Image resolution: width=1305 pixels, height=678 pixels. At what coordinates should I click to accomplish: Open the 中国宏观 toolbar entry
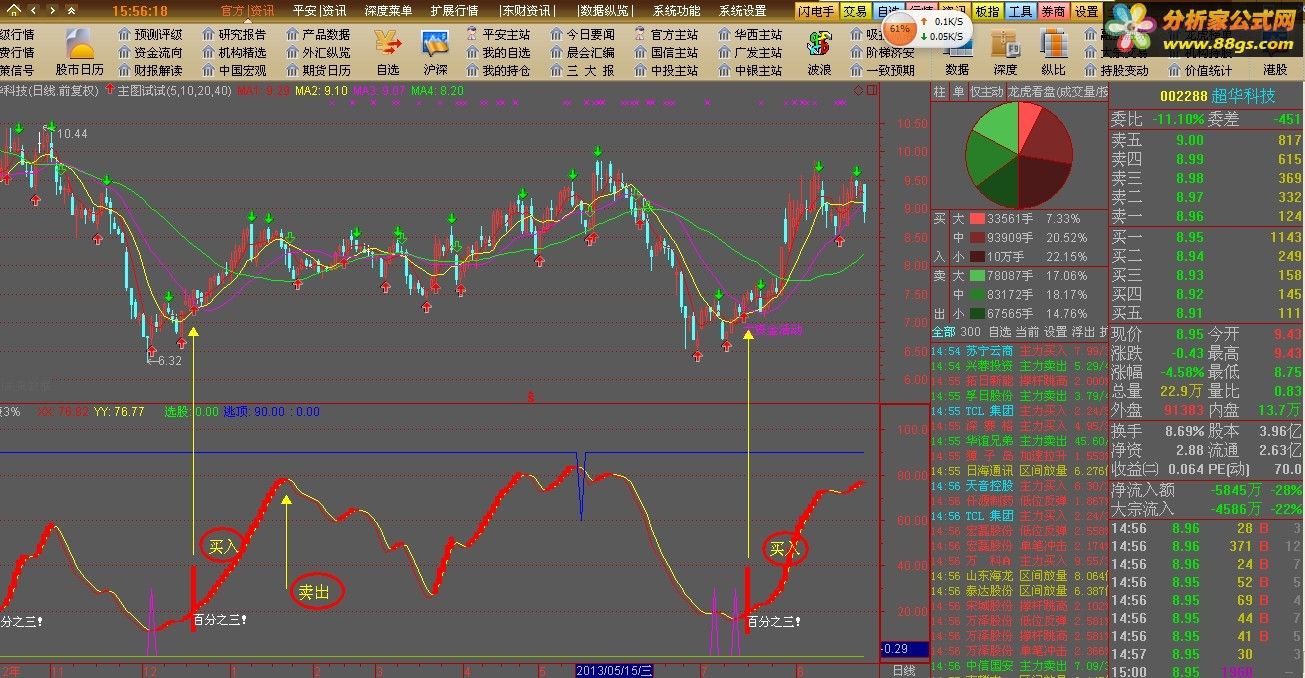coord(234,70)
